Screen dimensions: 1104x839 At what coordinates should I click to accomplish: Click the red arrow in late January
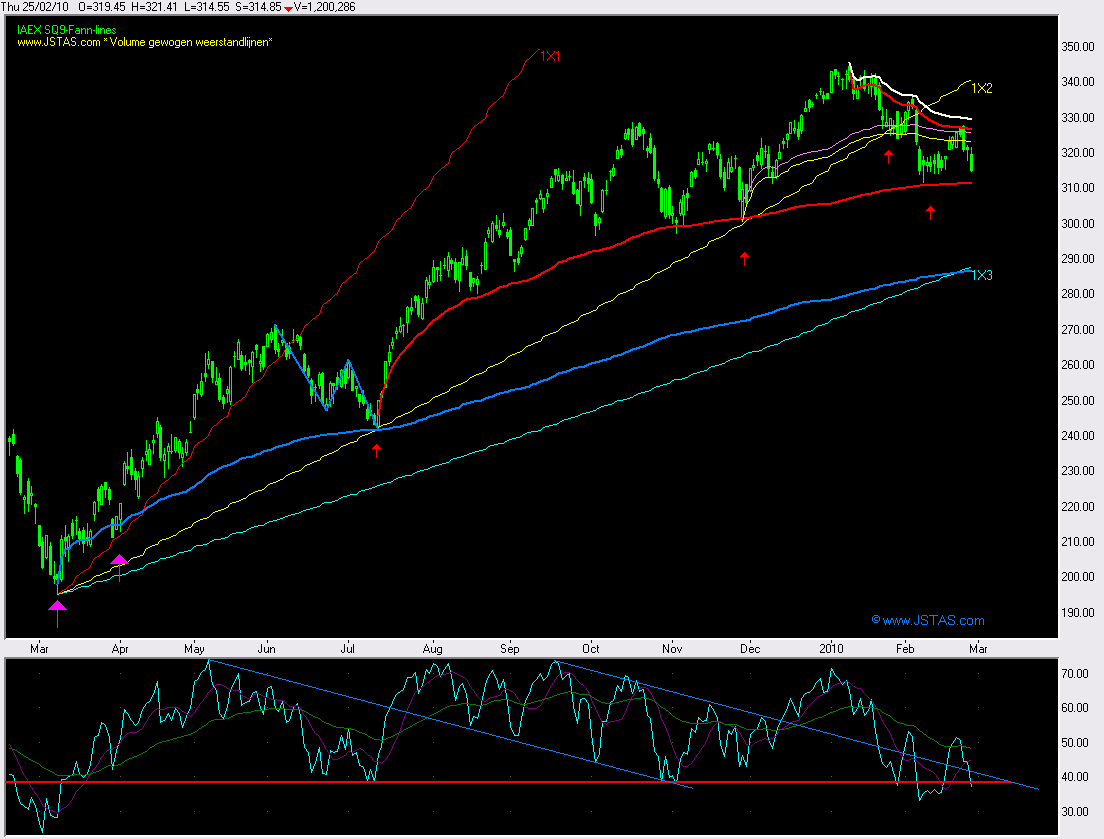(x=888, y=155)
